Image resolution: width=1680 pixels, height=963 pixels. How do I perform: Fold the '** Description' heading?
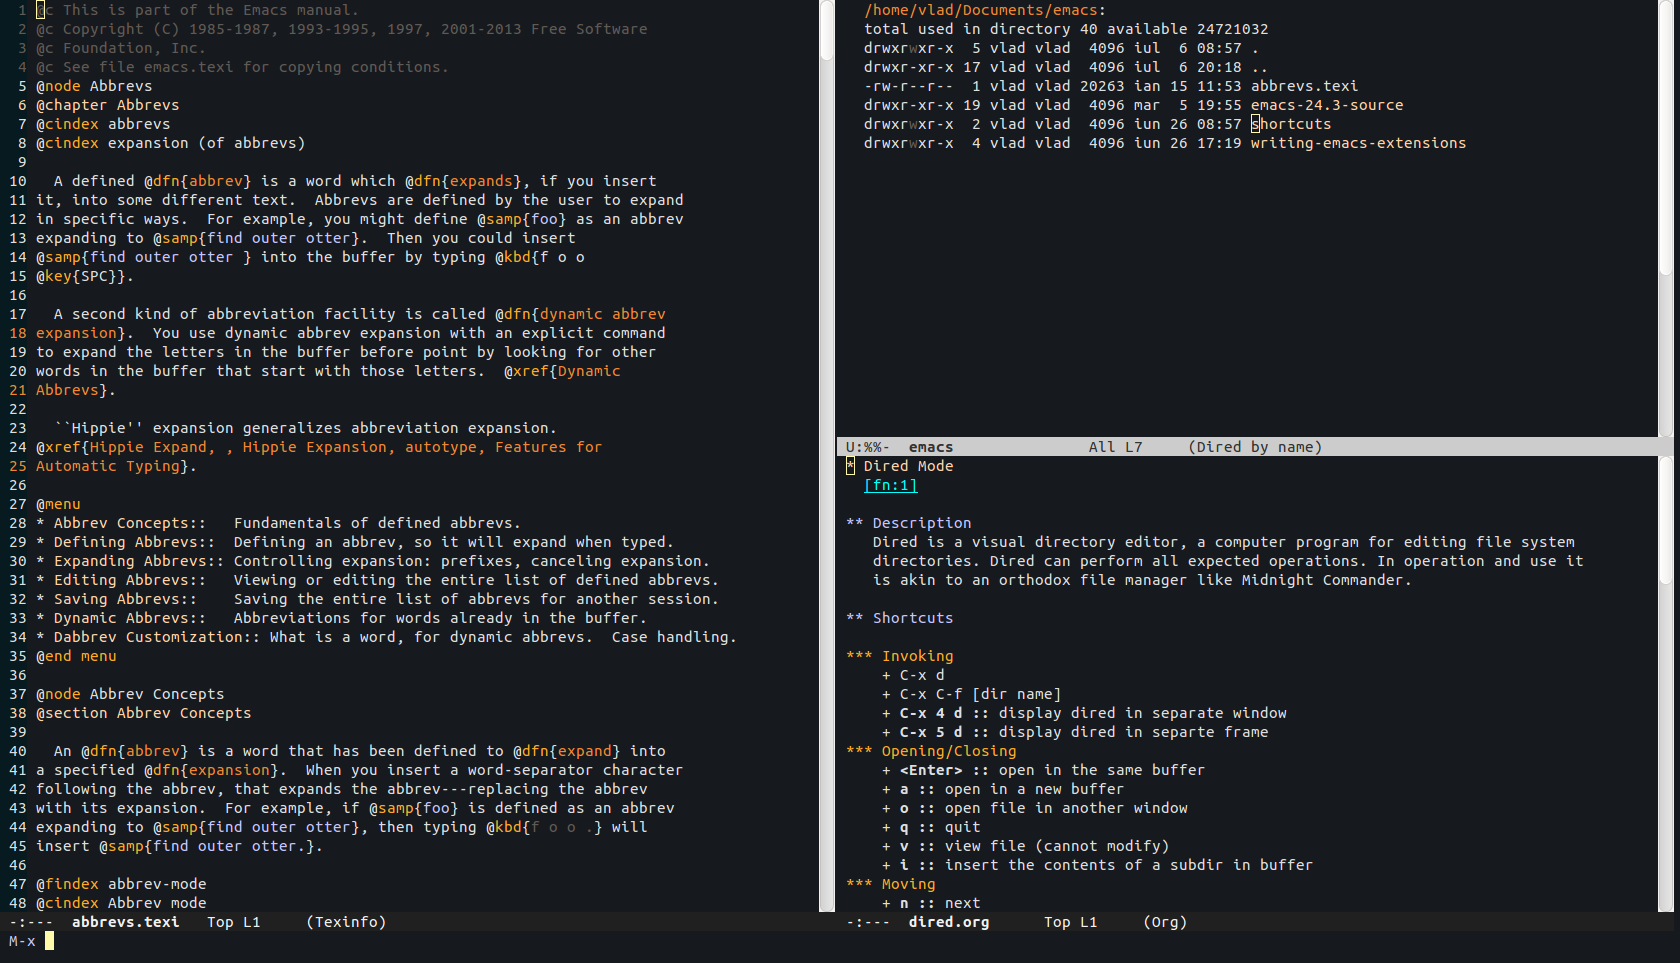(909, 523)
